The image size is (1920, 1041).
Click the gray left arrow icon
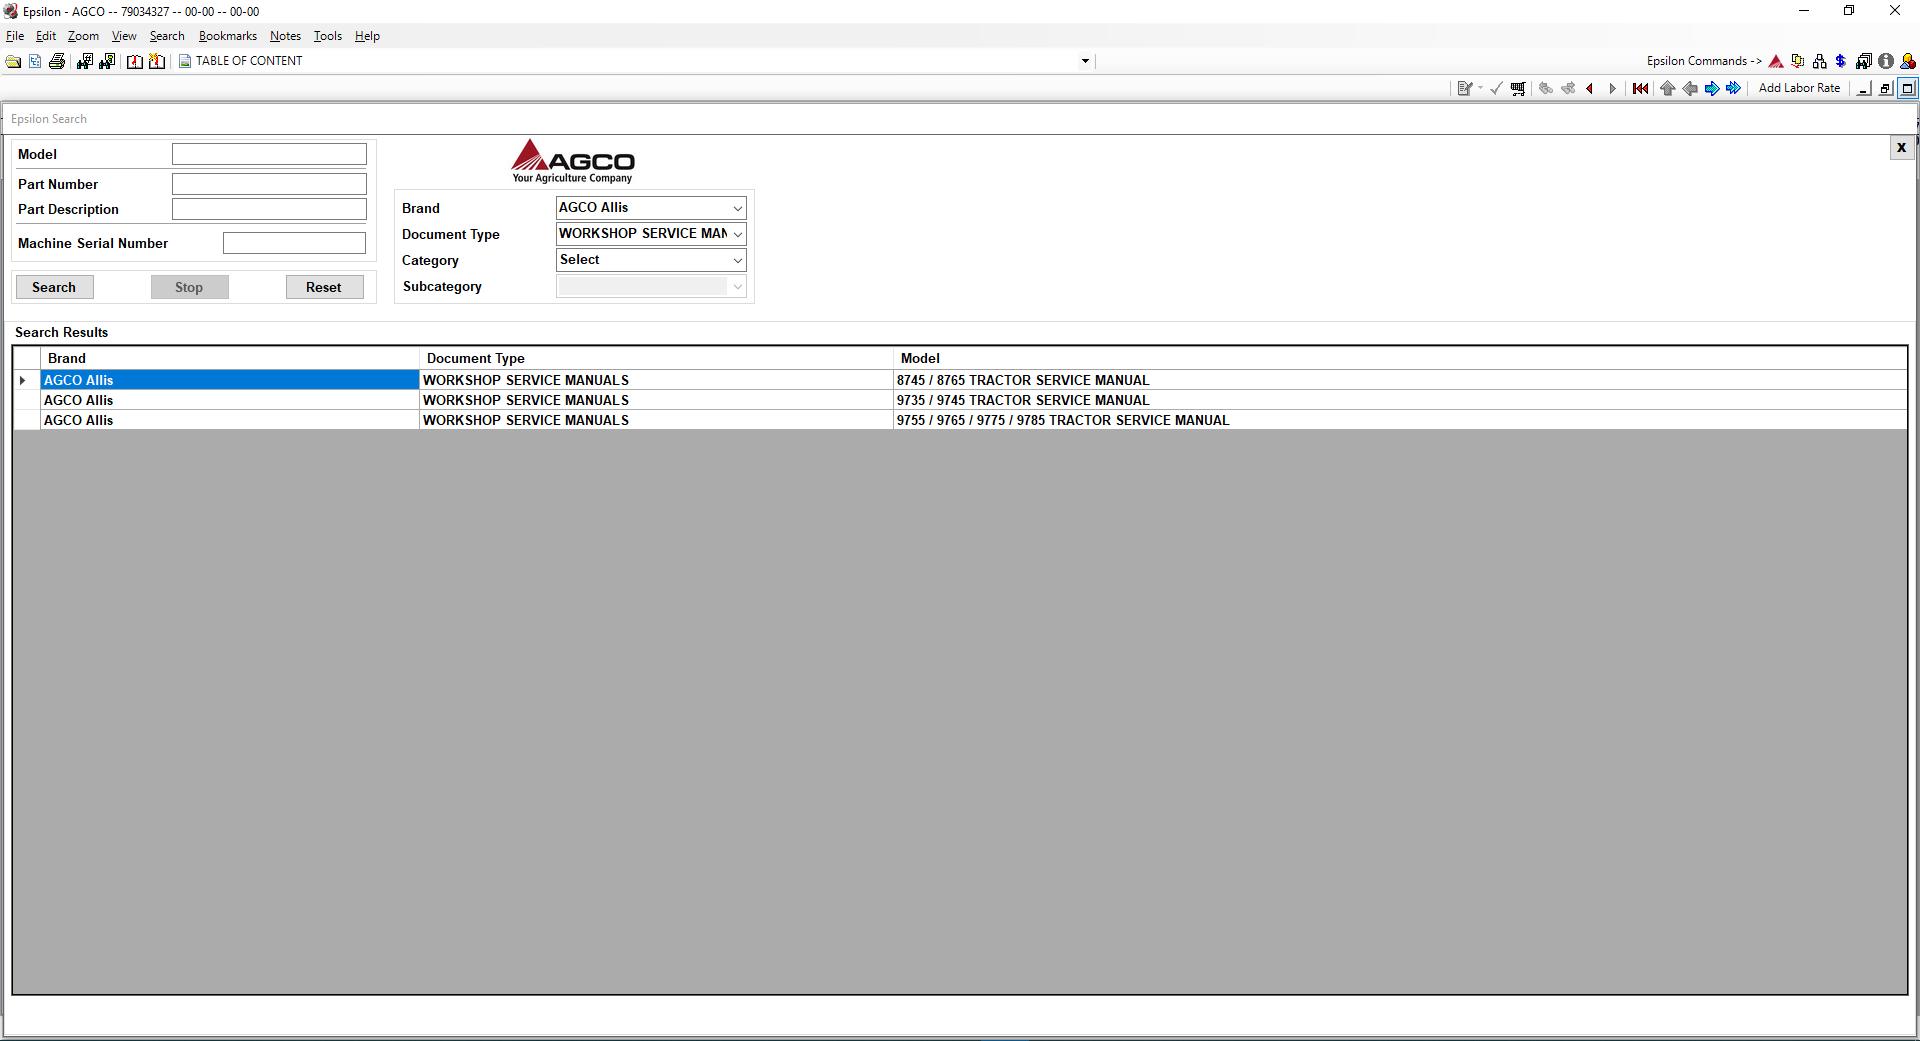point(1689,89)
